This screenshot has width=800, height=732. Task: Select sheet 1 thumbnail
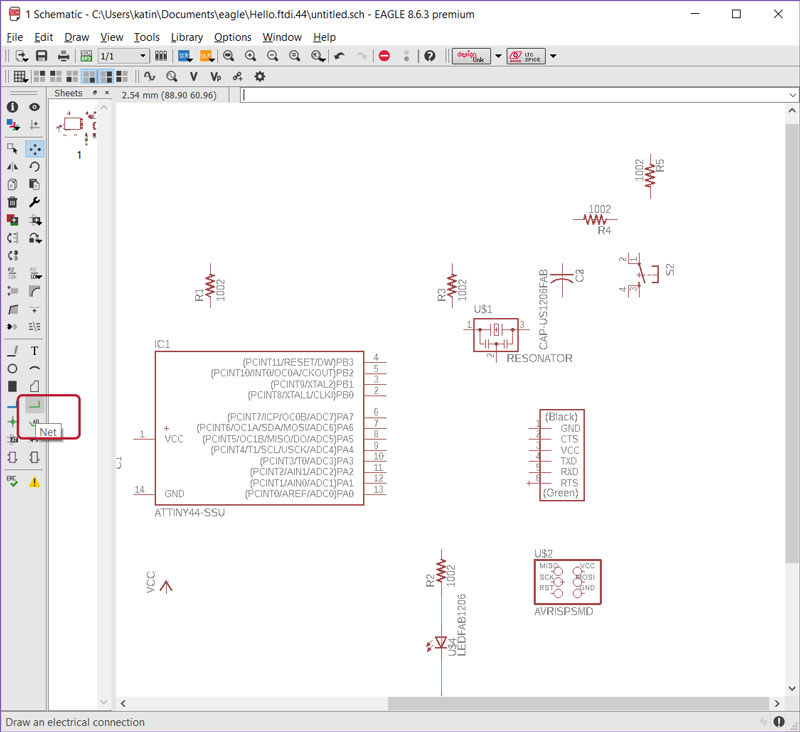[x=78, y=130]
